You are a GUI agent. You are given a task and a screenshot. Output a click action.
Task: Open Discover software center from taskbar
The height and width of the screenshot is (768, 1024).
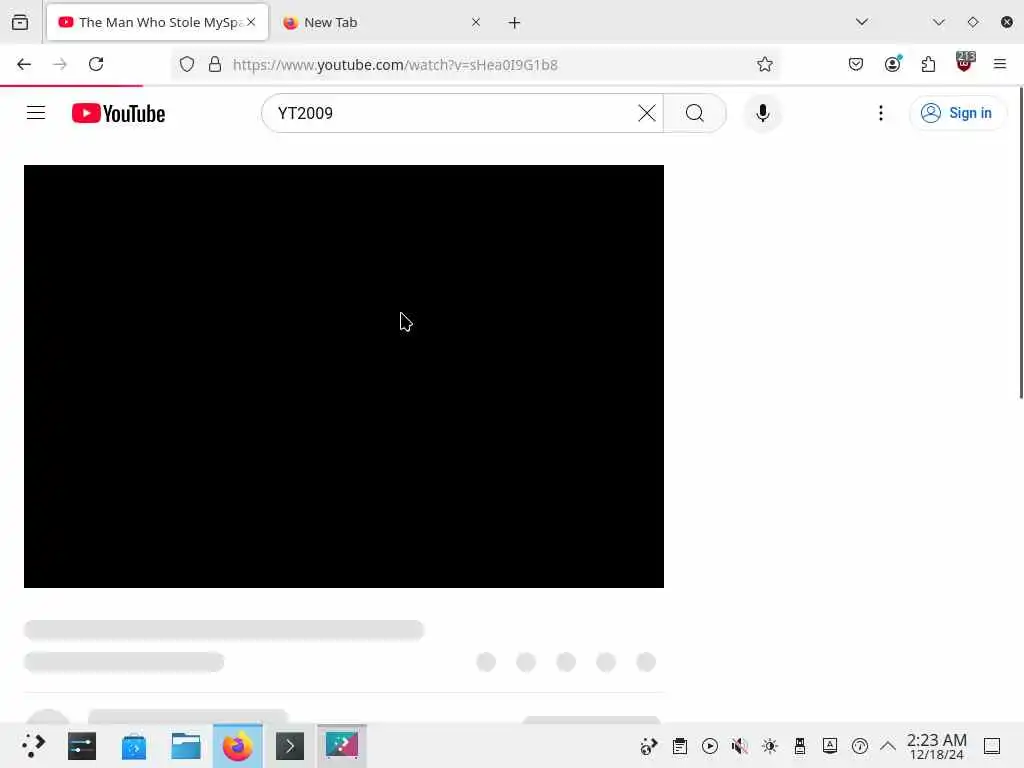tap(134, 746)
